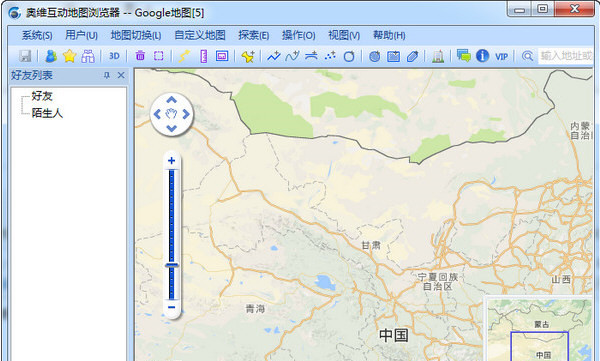
Task: Open the 地图切换(L) menu
Action: pyautogui.click(x=136, y=36)
